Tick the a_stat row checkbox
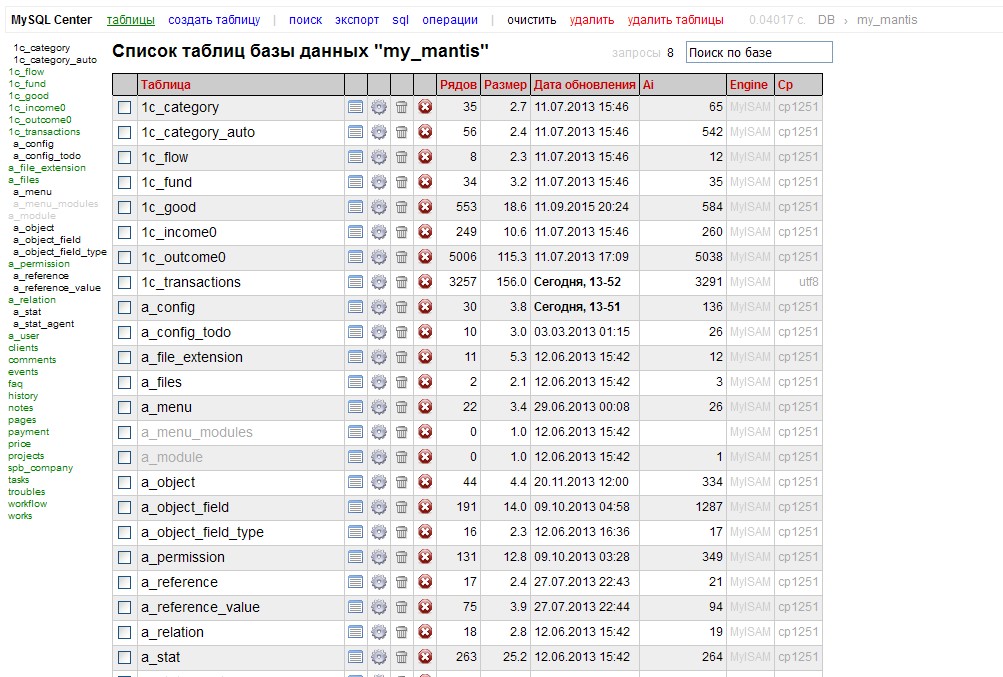This screenshot has height=677, width=1003. [x=125, y=657]
